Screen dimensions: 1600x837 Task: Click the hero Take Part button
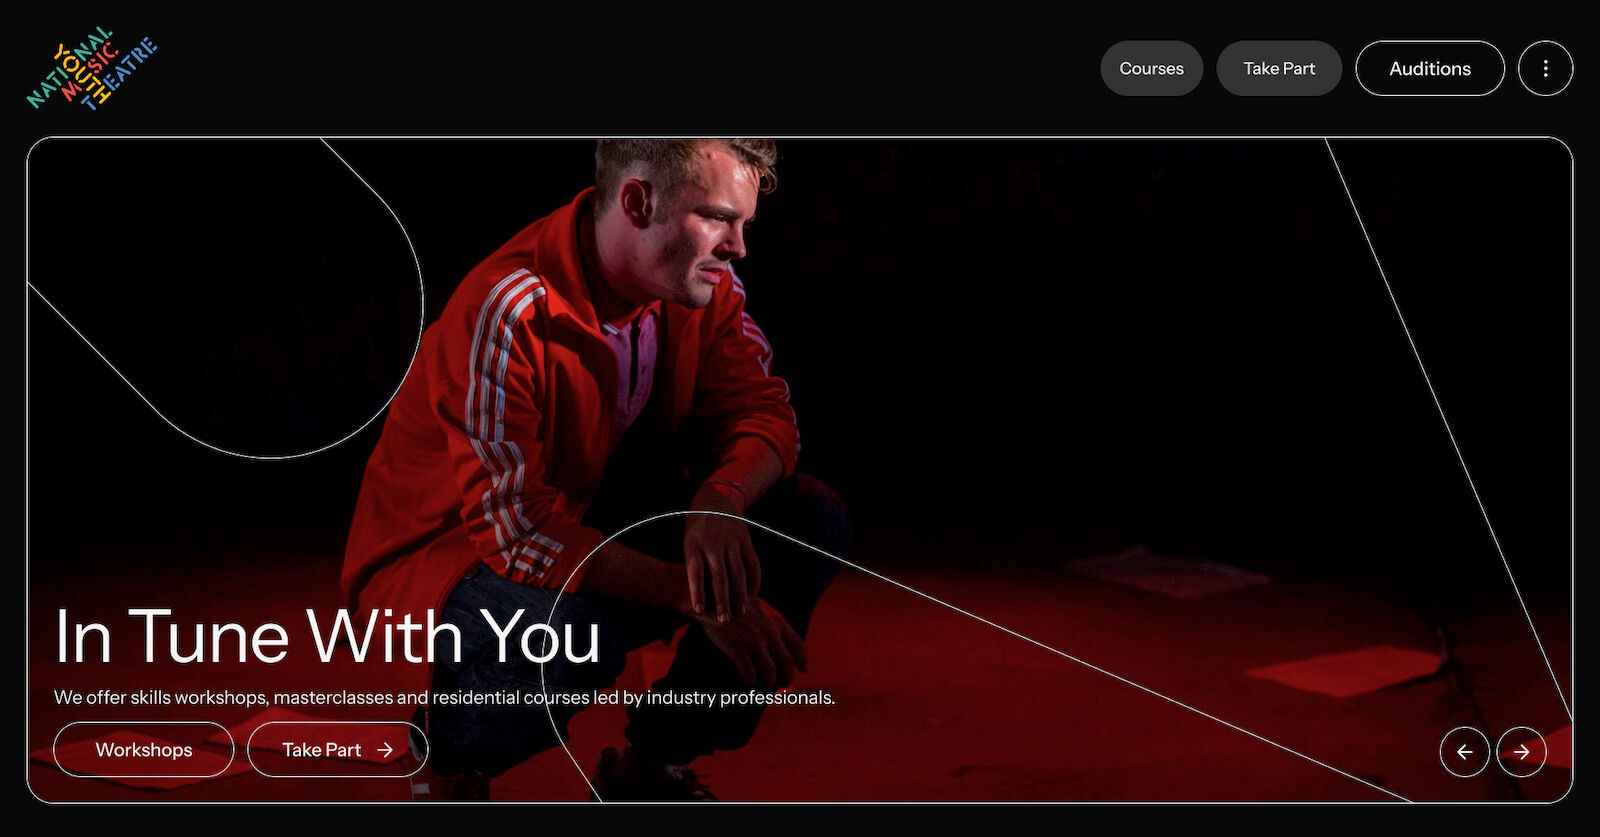[x=338, y=750]
